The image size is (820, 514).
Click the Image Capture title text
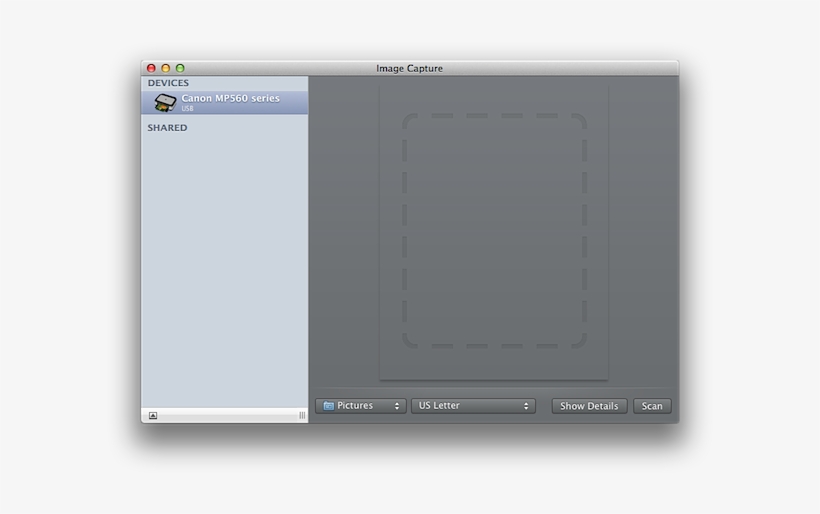[409, 68]
